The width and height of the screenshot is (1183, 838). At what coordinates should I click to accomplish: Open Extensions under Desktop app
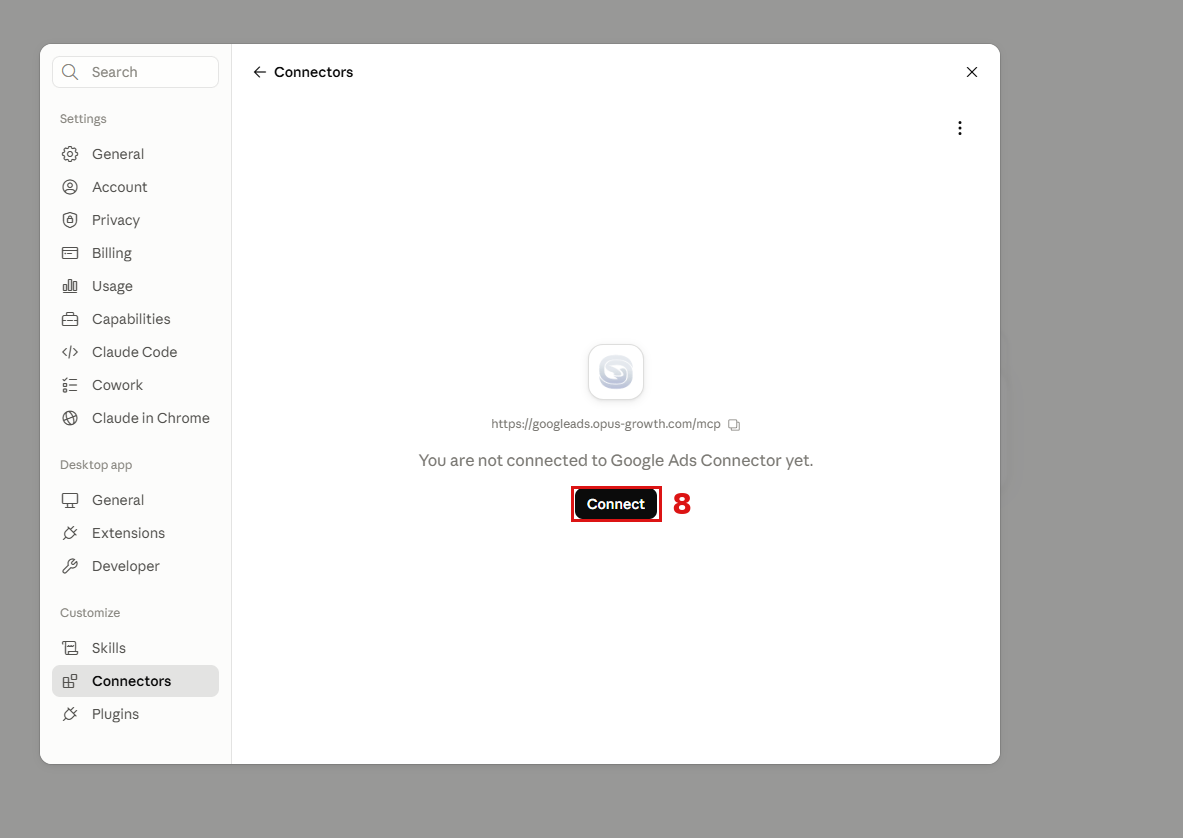point(136,533)
